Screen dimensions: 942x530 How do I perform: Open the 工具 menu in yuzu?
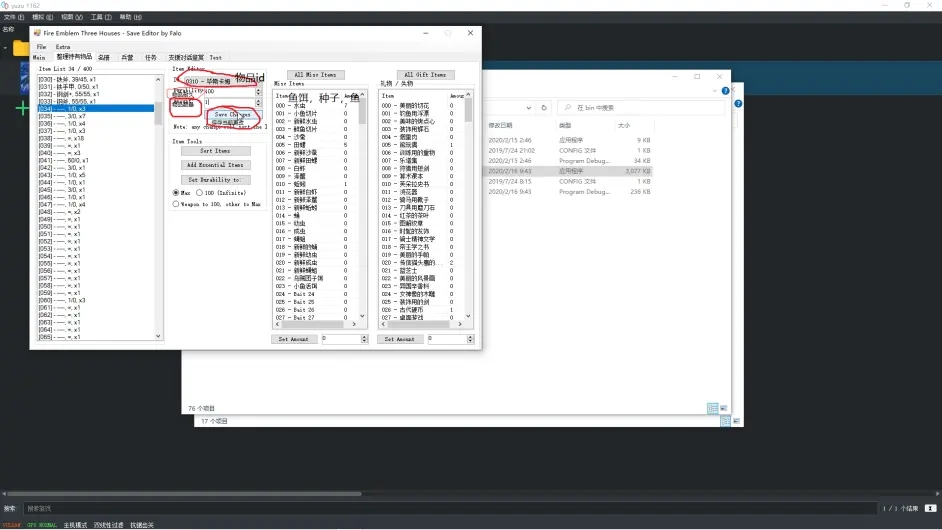100,17
